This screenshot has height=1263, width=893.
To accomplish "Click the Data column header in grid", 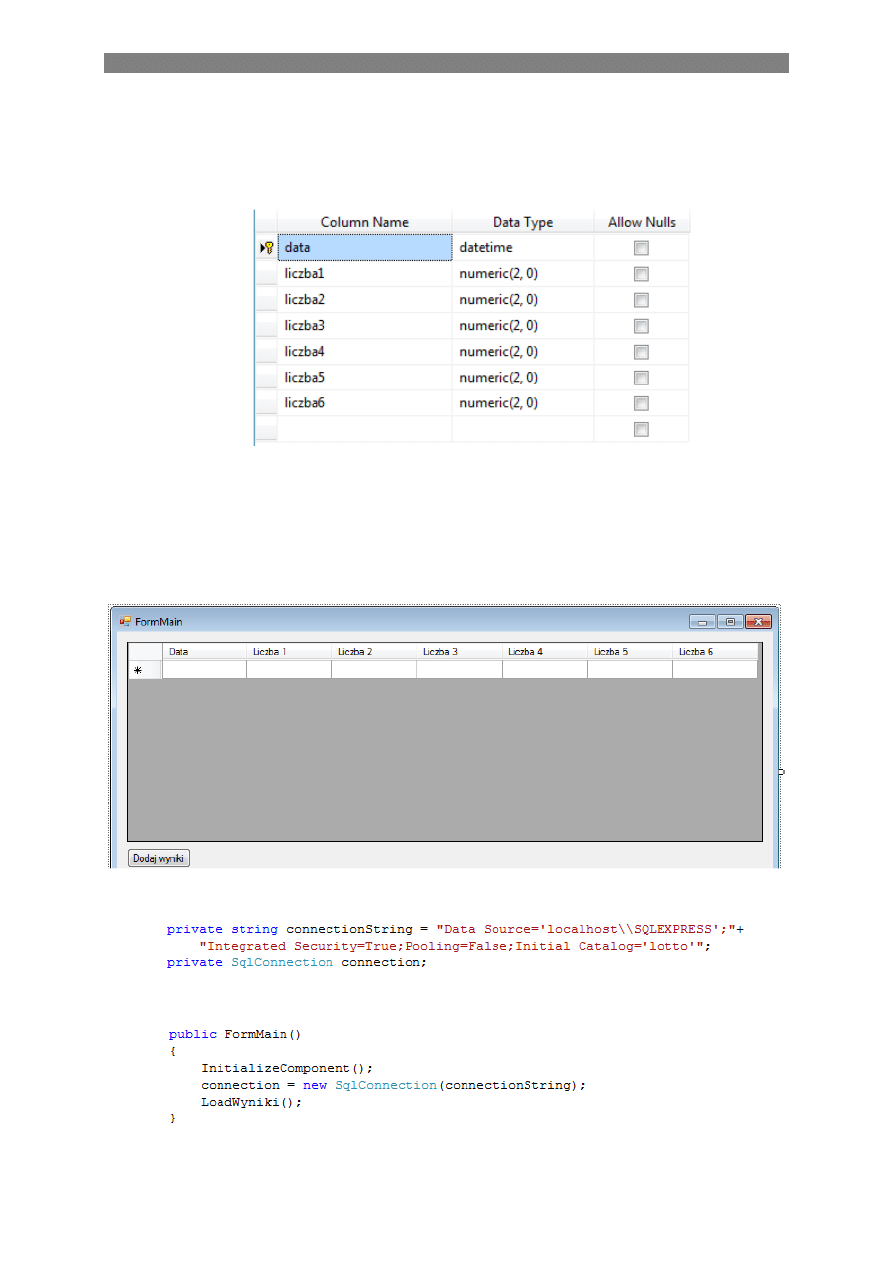I will tap(204, 651).
